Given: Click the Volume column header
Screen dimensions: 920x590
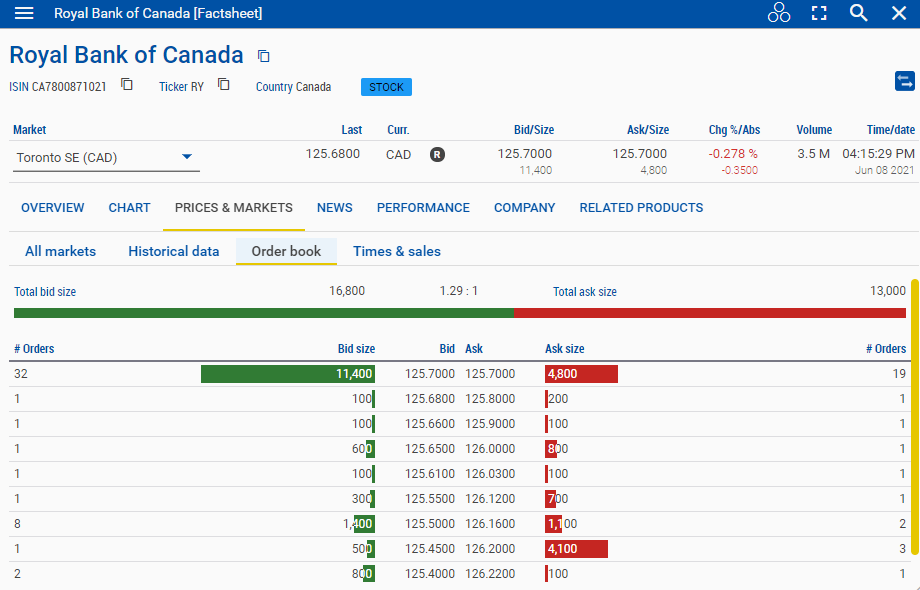Looking at the screenshot, I should pos(814,130).
